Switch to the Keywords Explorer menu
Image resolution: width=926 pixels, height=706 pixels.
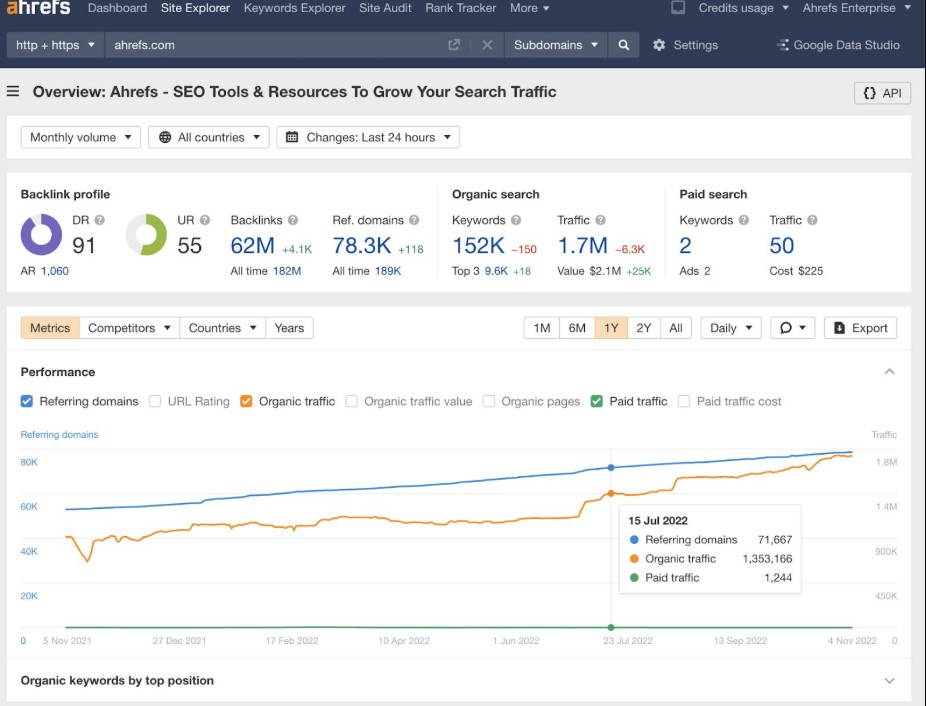tap(294, 8)
